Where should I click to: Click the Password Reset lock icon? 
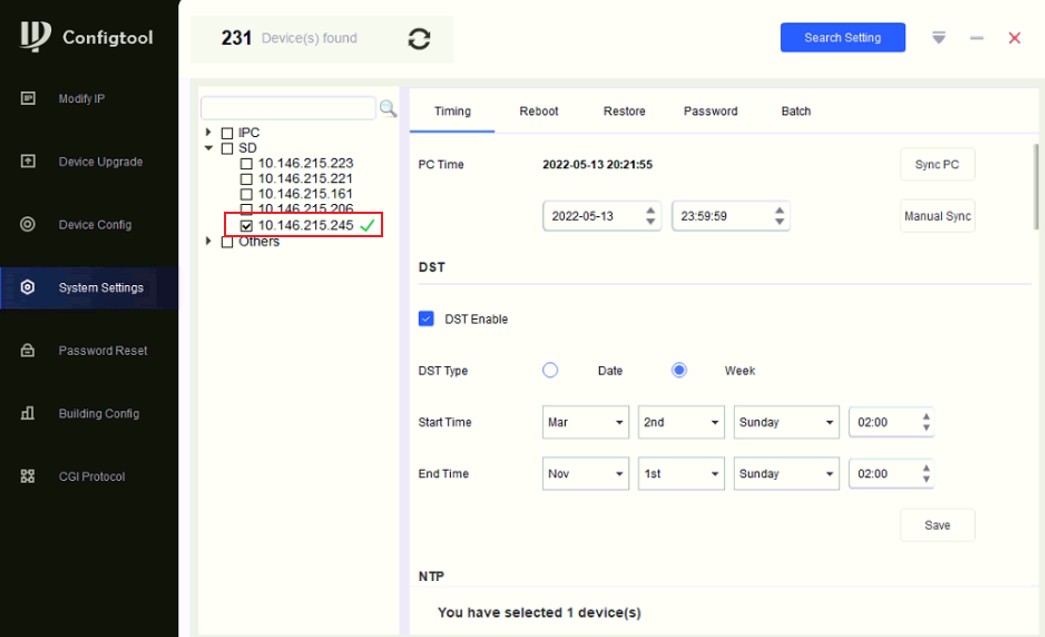coord(28,350)
